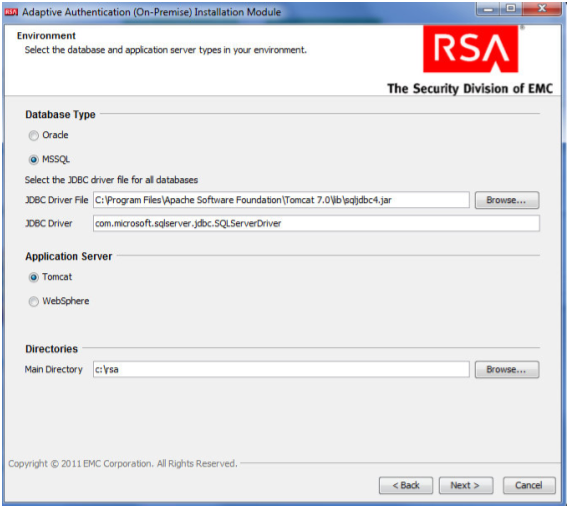Browse for the JDBC Driver File
The width and height of the screenshot is (567, 506).
click(x=507, y=200)
